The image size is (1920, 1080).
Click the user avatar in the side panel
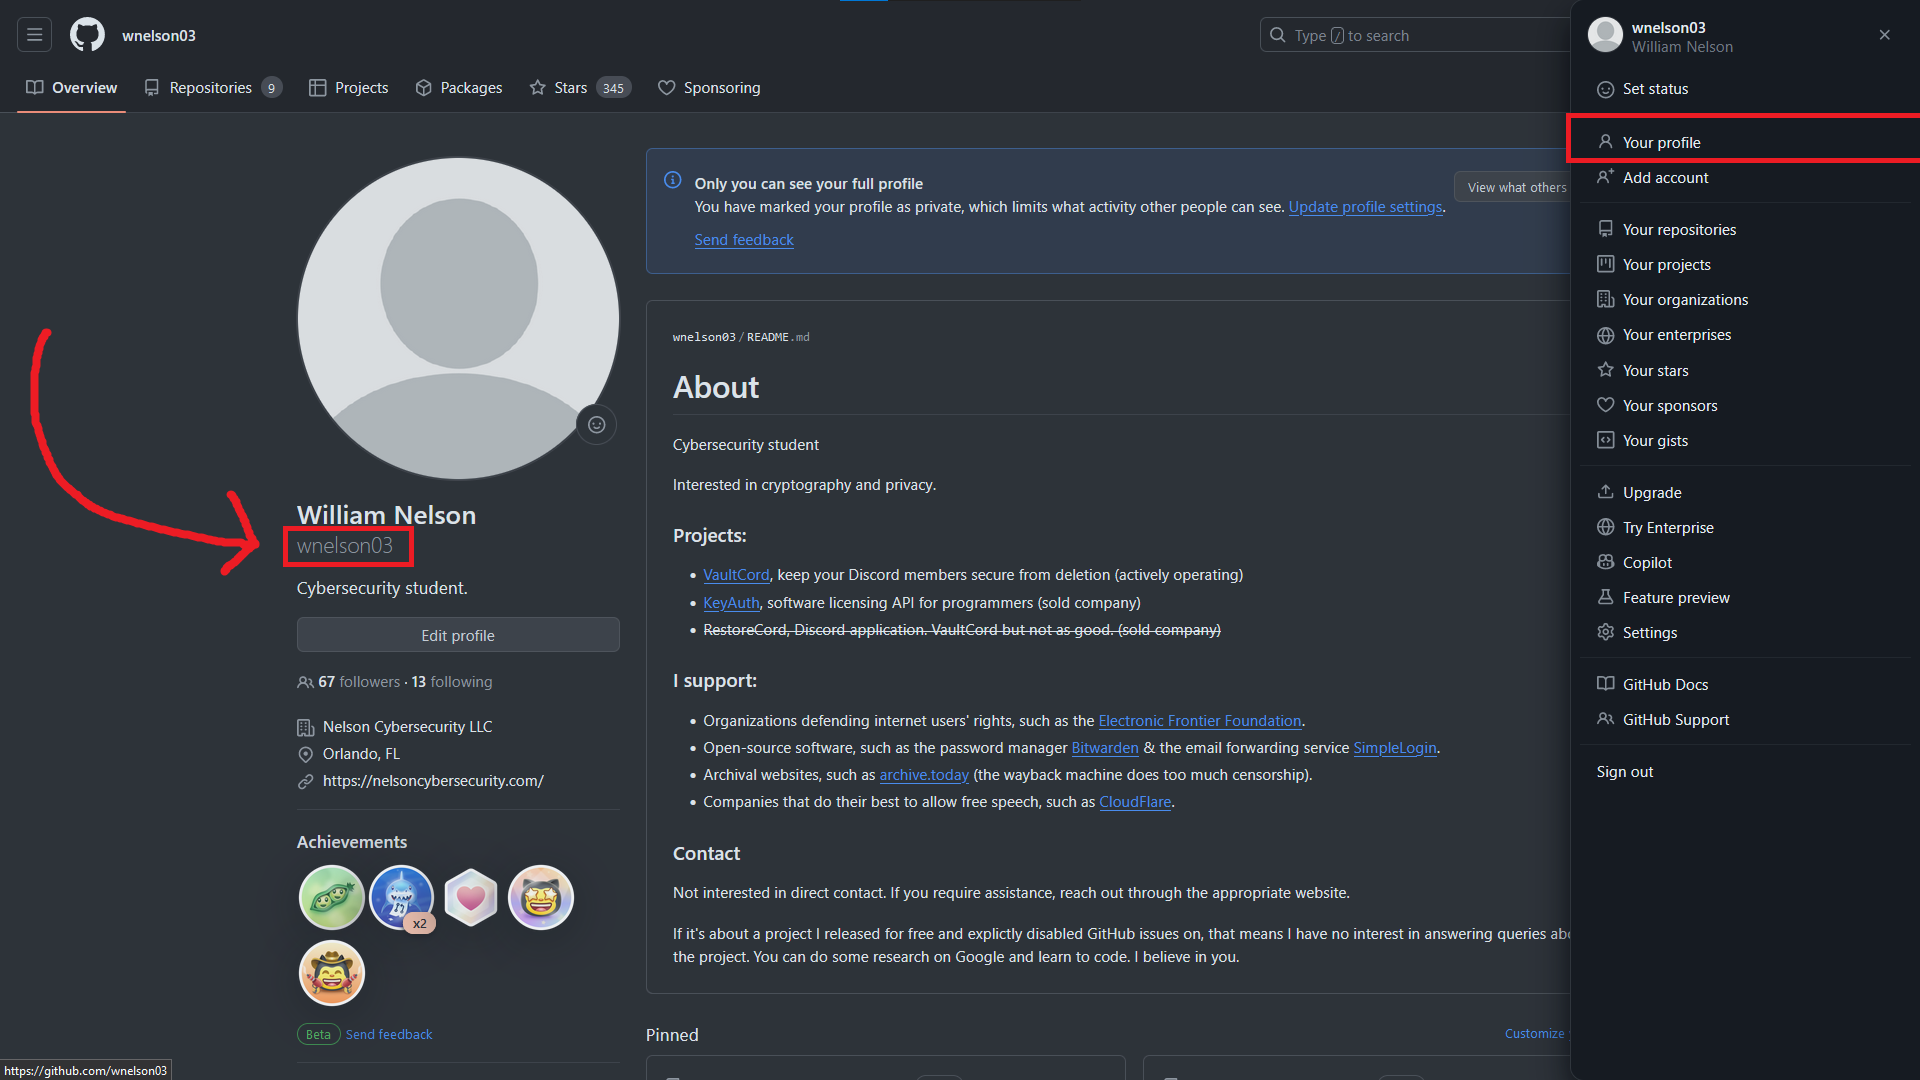[x=1605, y=35]
